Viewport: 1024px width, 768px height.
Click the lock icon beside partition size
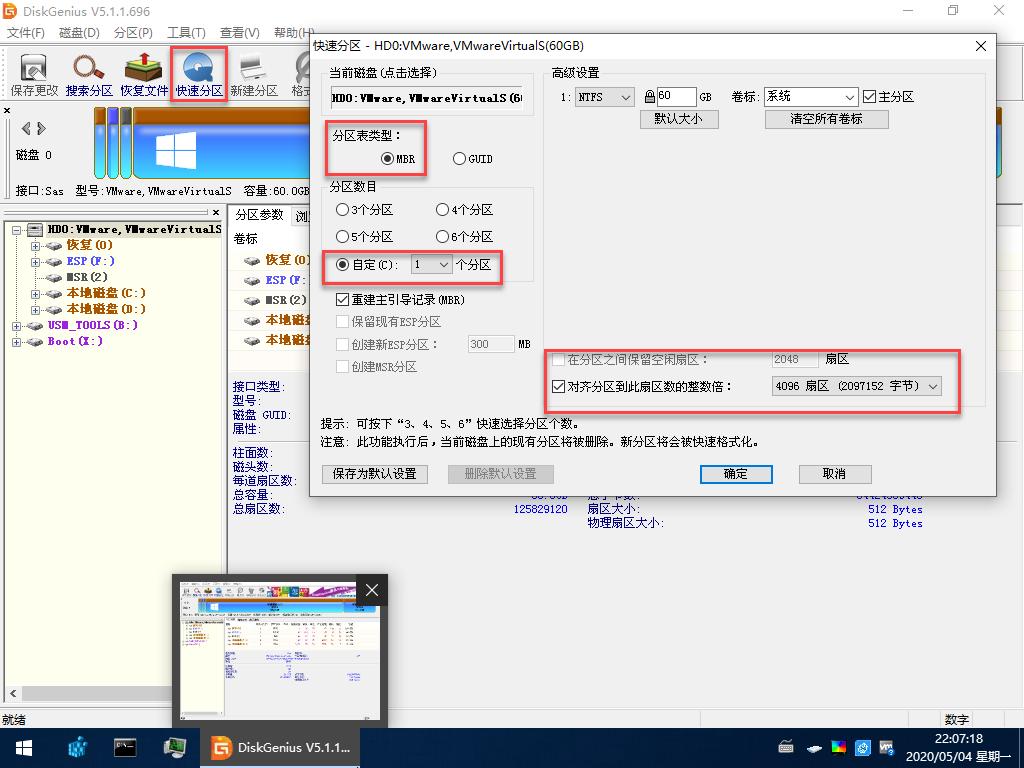point(648,96)
